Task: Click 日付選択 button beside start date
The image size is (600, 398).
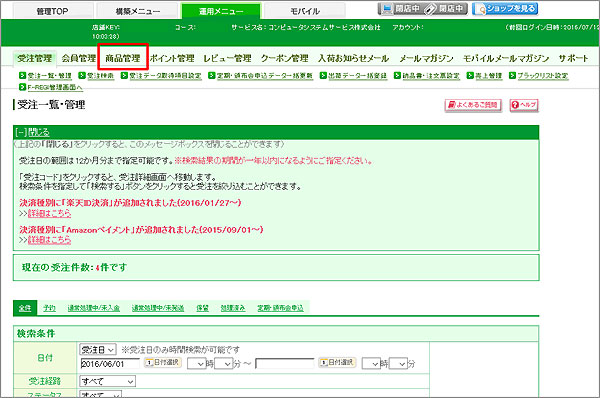Action: coord(163,362)
